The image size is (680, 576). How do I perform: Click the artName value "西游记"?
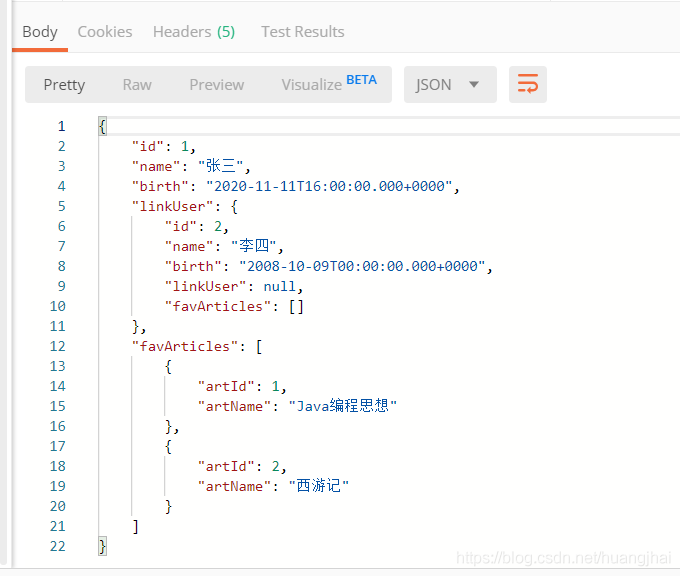318,486
